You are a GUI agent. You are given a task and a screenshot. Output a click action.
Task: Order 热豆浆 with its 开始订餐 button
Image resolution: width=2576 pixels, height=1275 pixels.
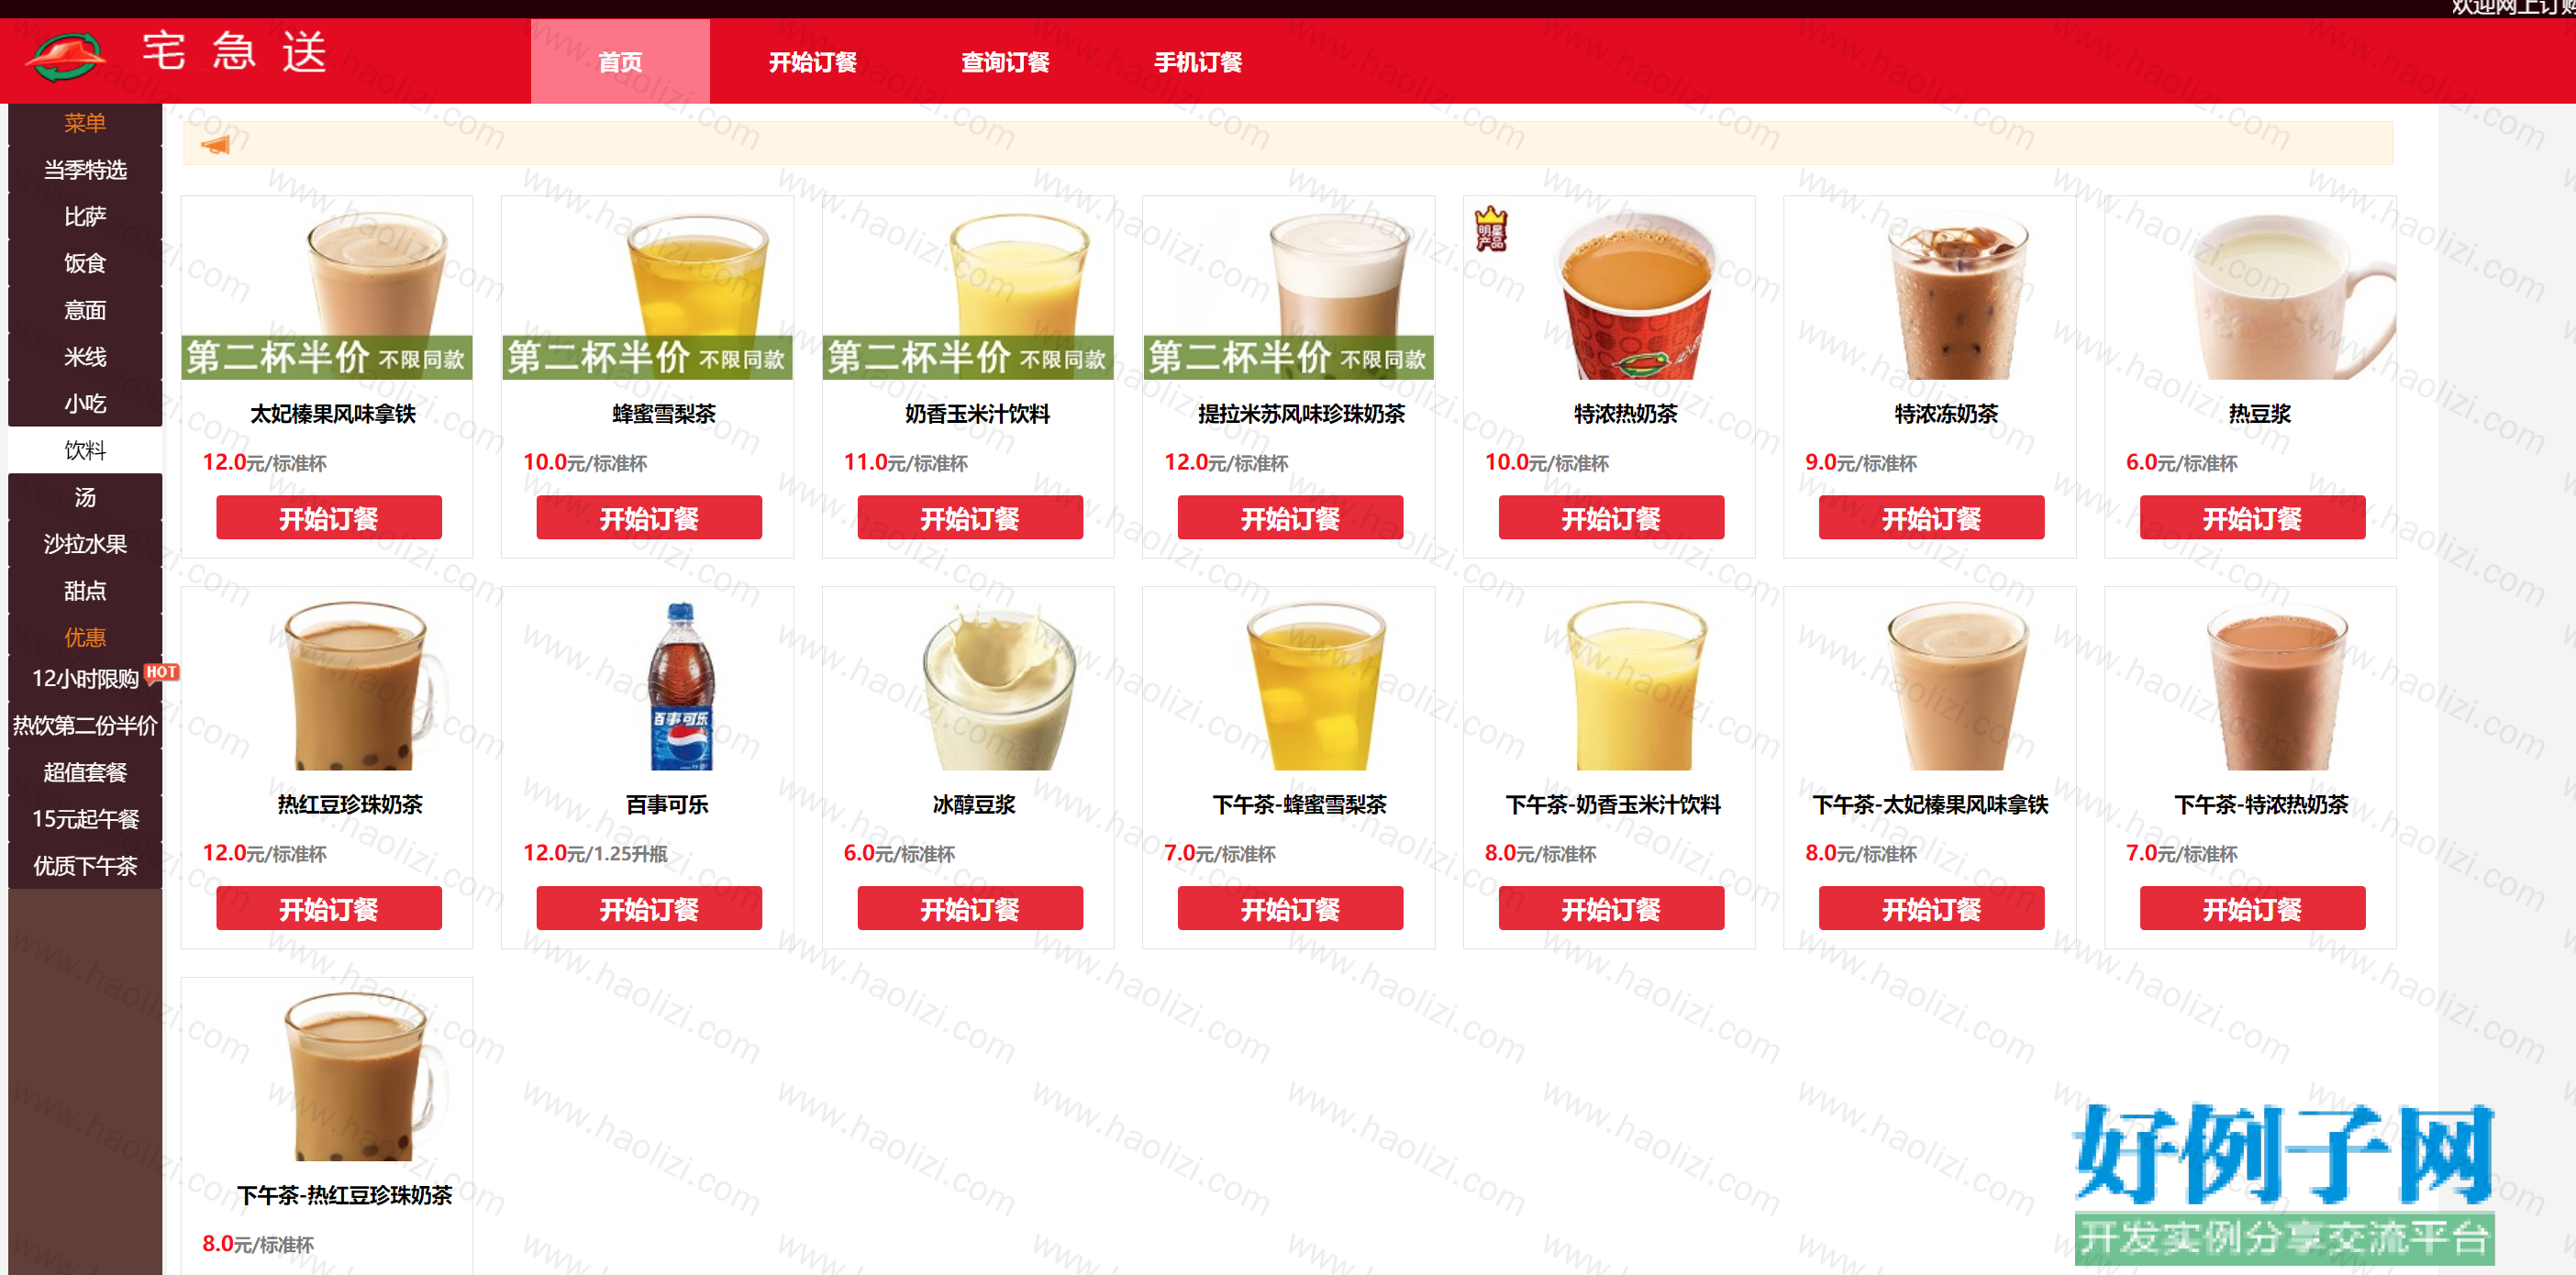(2252, 518)
